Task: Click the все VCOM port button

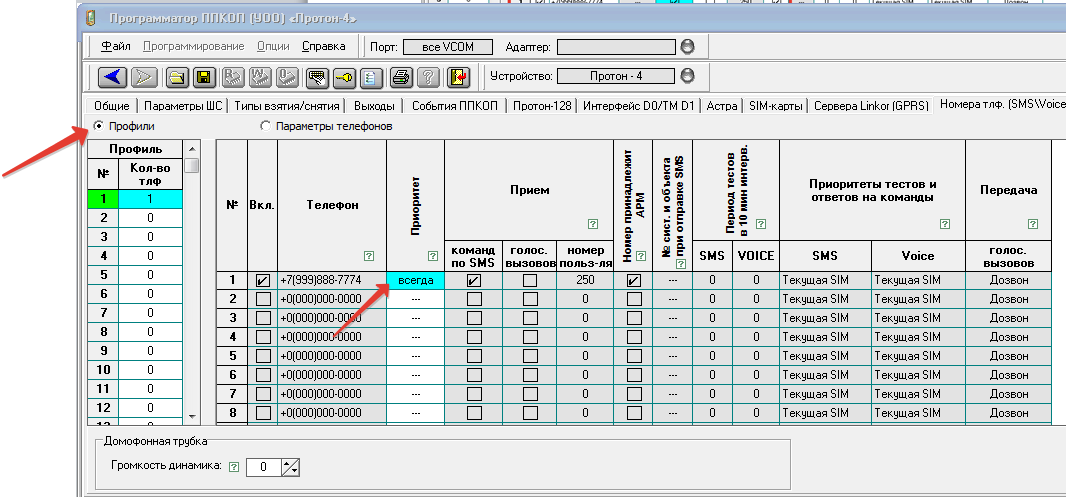Action: coord(448,47)
